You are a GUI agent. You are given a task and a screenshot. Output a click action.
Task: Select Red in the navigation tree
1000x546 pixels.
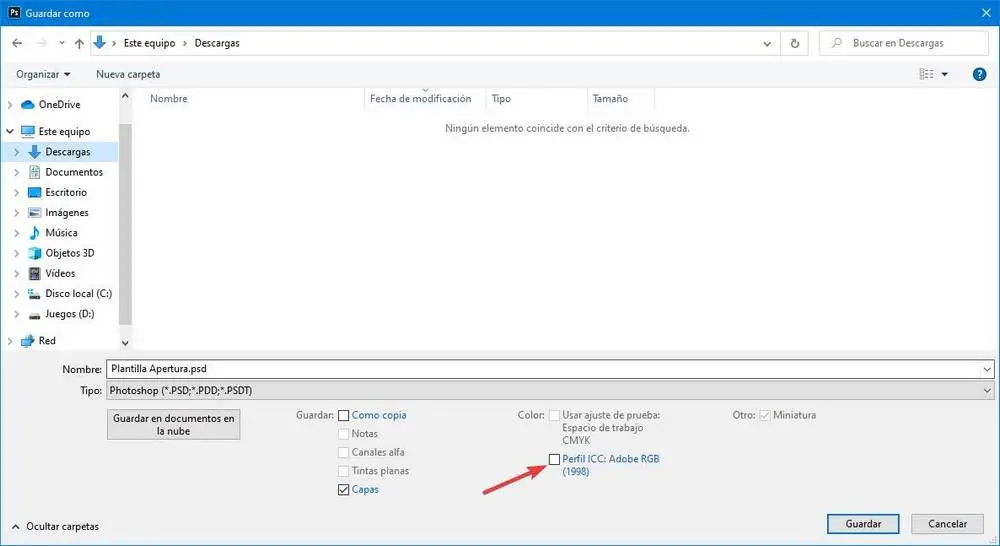47,341
